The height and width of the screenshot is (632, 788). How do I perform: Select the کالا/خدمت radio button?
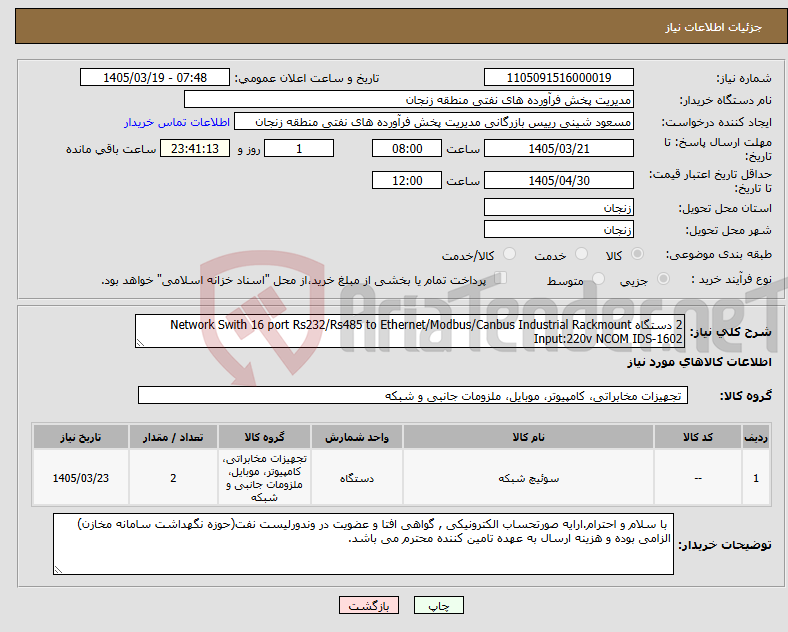(x=510, y=254)
